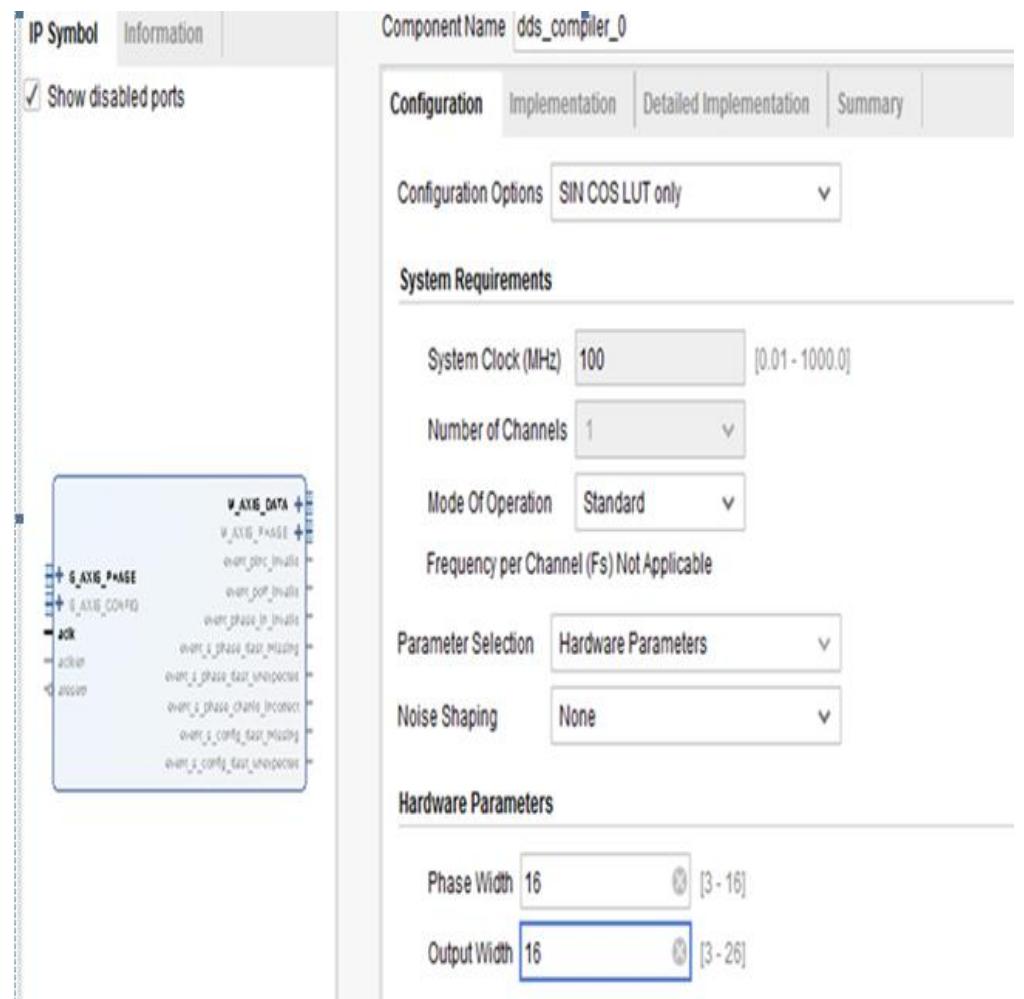Select the aclk port on IP symbol
1024x999 pixels.
point(66,633)
